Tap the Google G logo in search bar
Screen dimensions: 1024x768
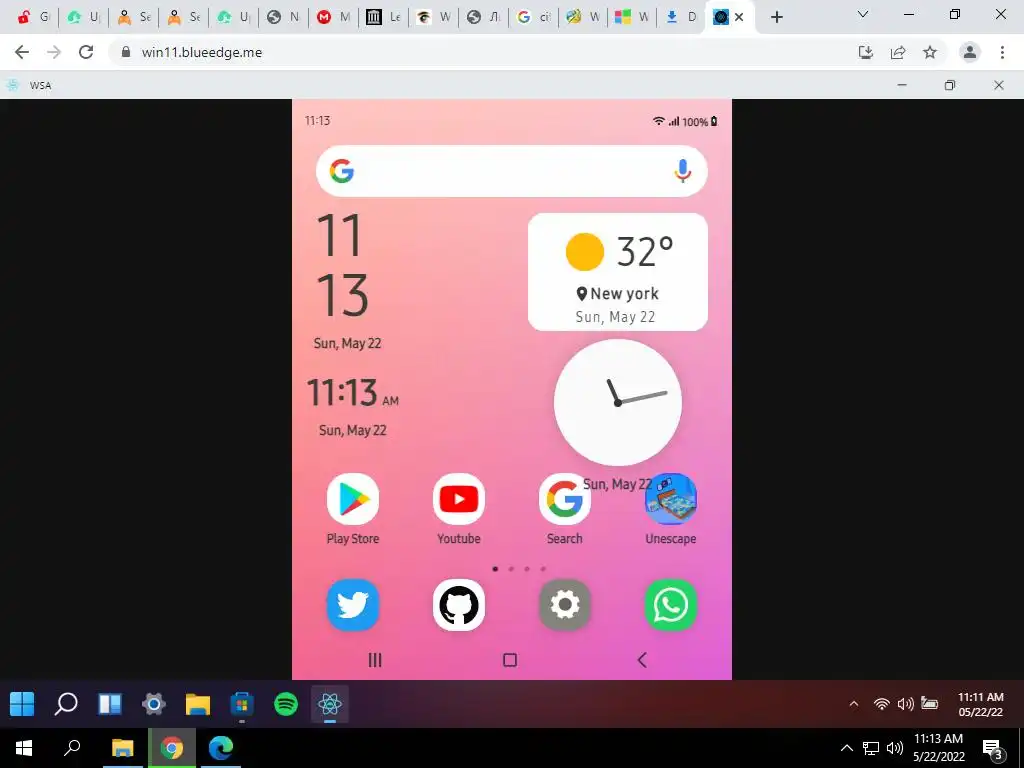[342, 171]
